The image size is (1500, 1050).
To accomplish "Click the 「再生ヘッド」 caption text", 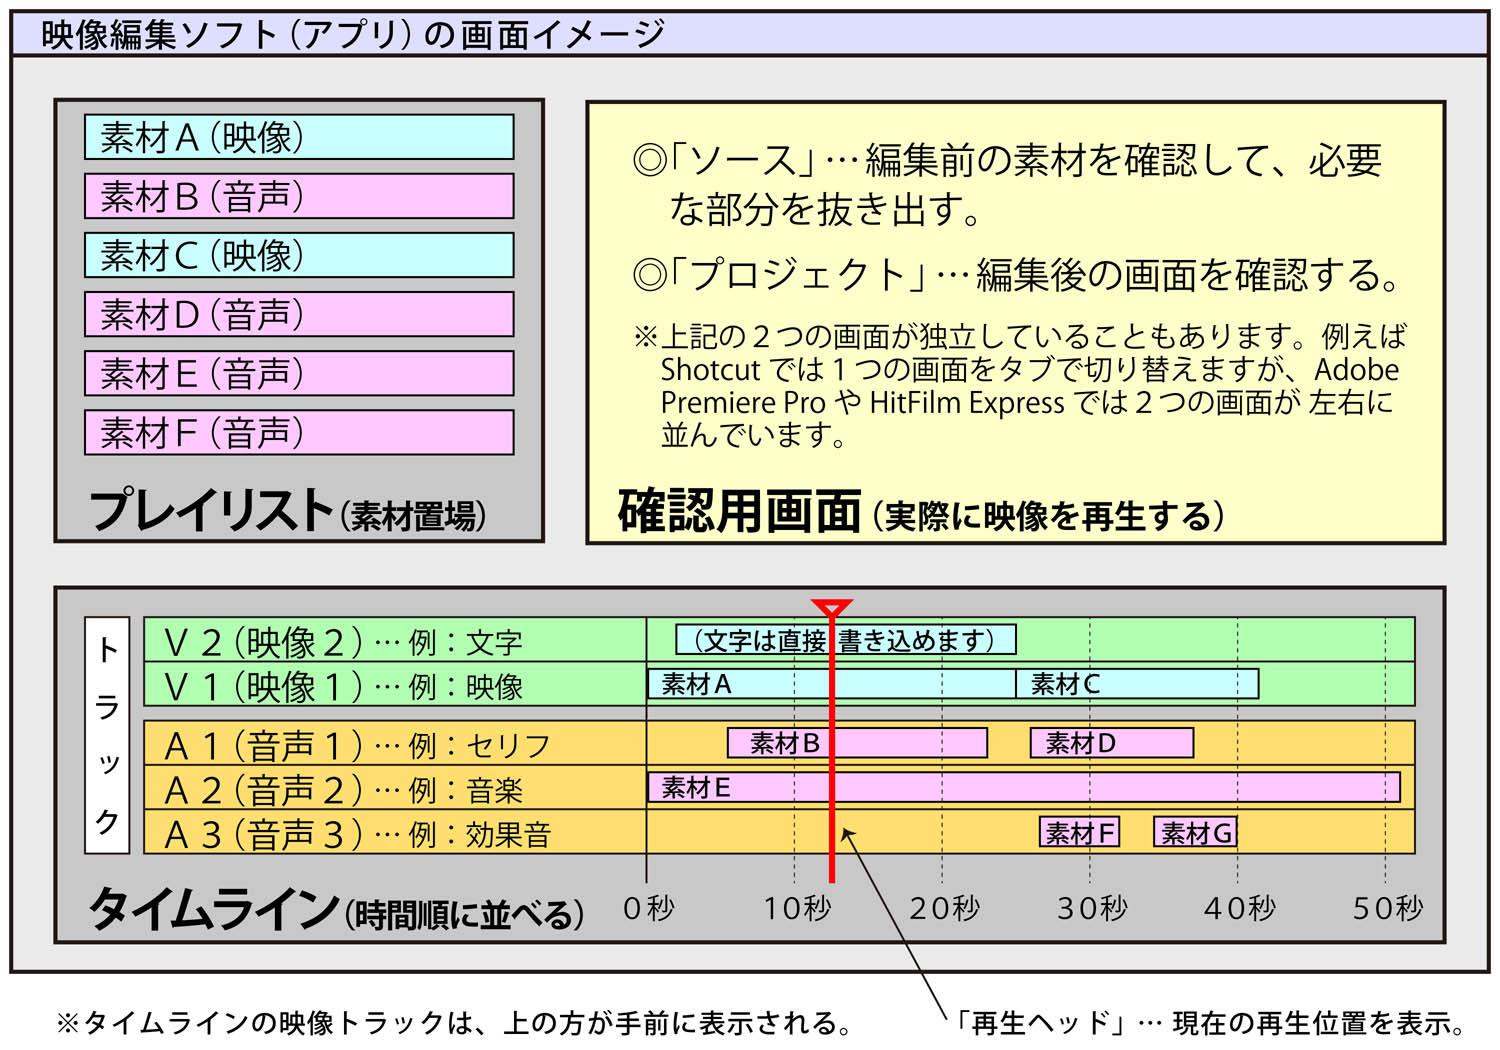I will [x=1208, y=1023].
